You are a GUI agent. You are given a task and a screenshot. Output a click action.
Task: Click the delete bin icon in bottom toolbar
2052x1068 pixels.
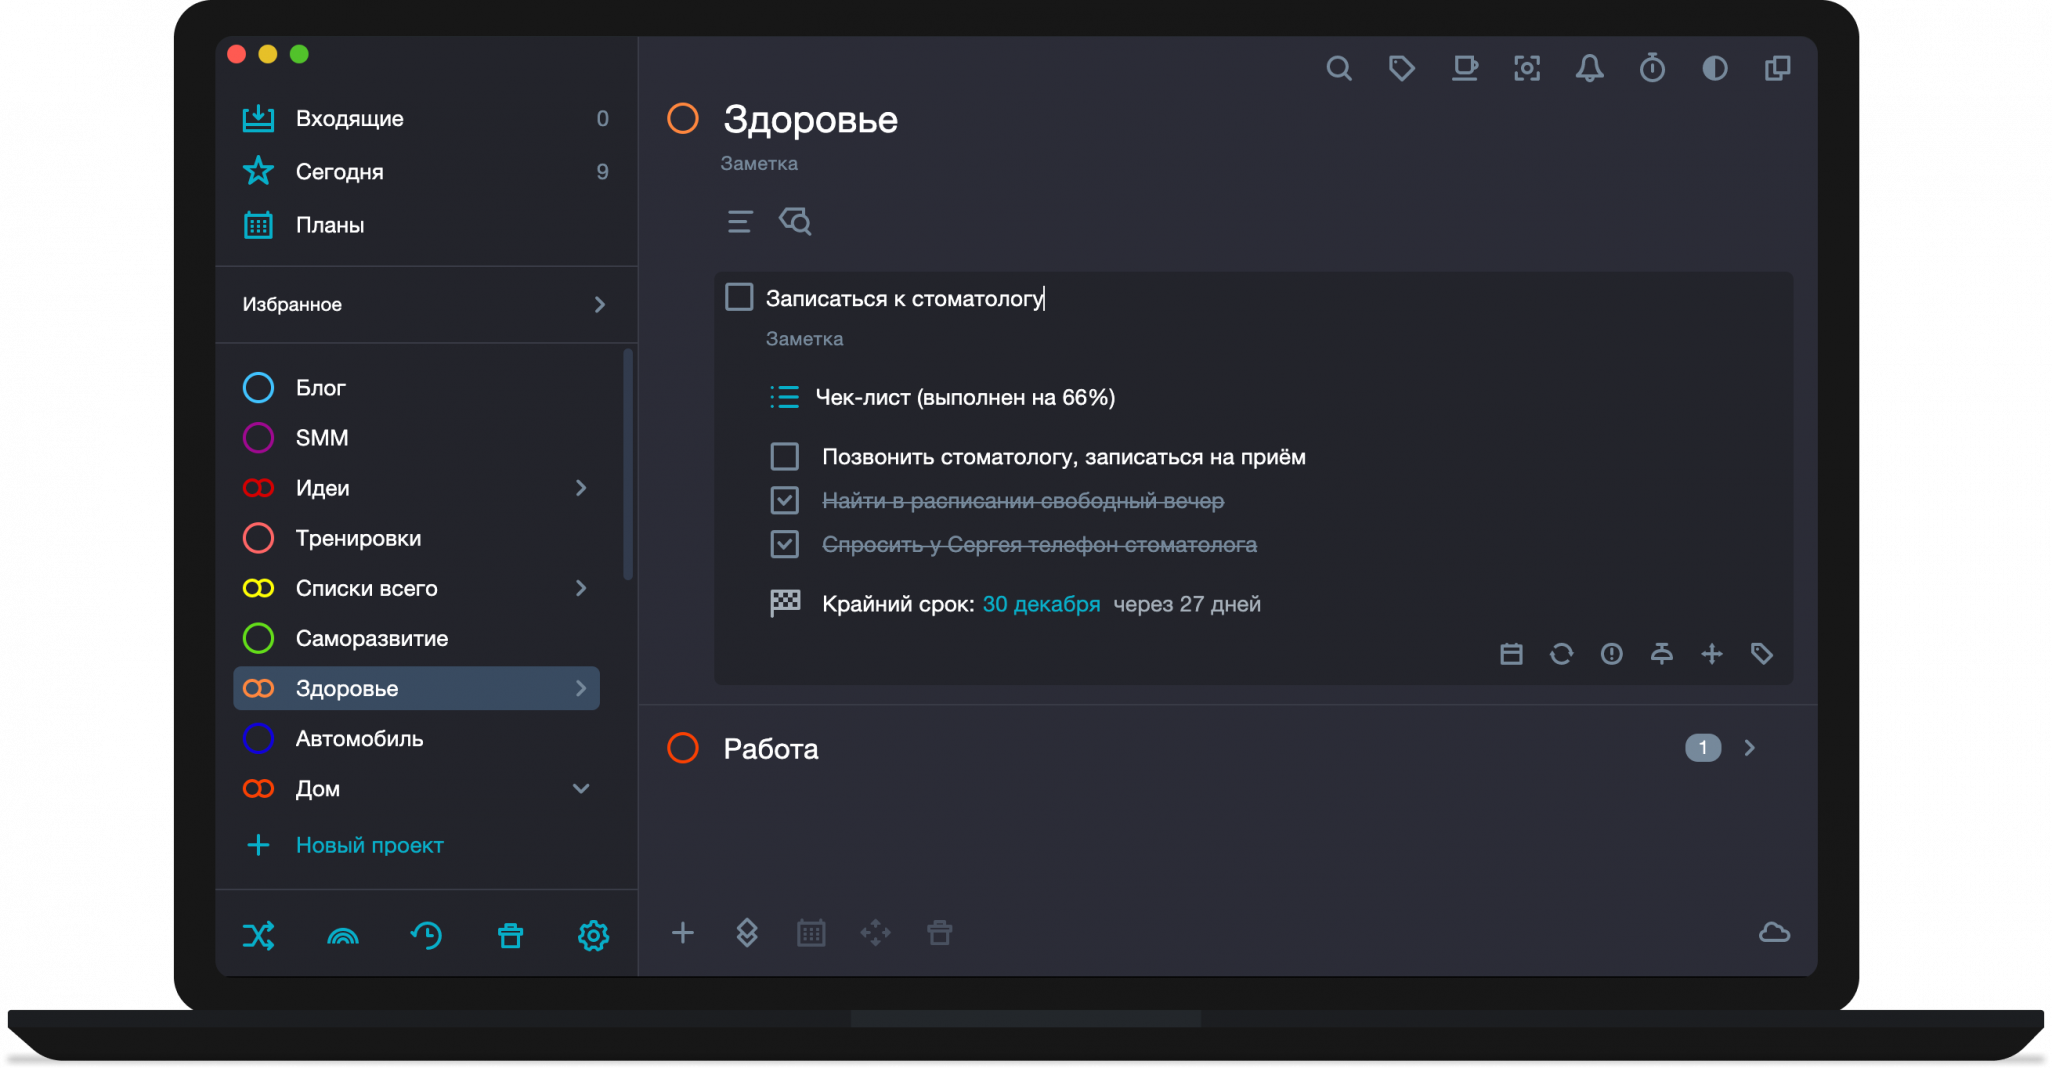[939, 933]
